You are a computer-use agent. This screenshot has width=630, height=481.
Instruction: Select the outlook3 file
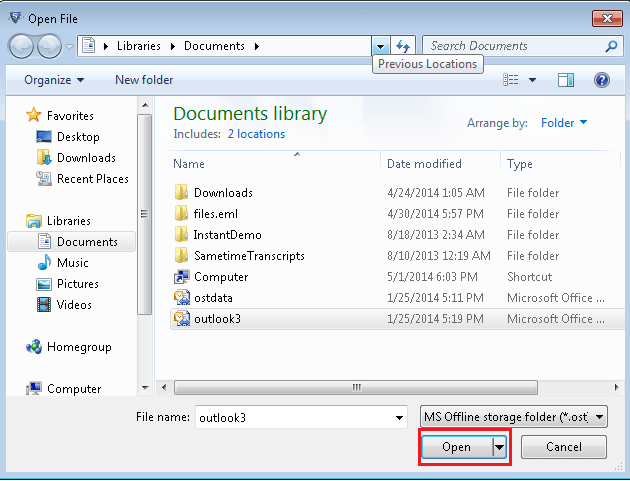pos(397,319)
